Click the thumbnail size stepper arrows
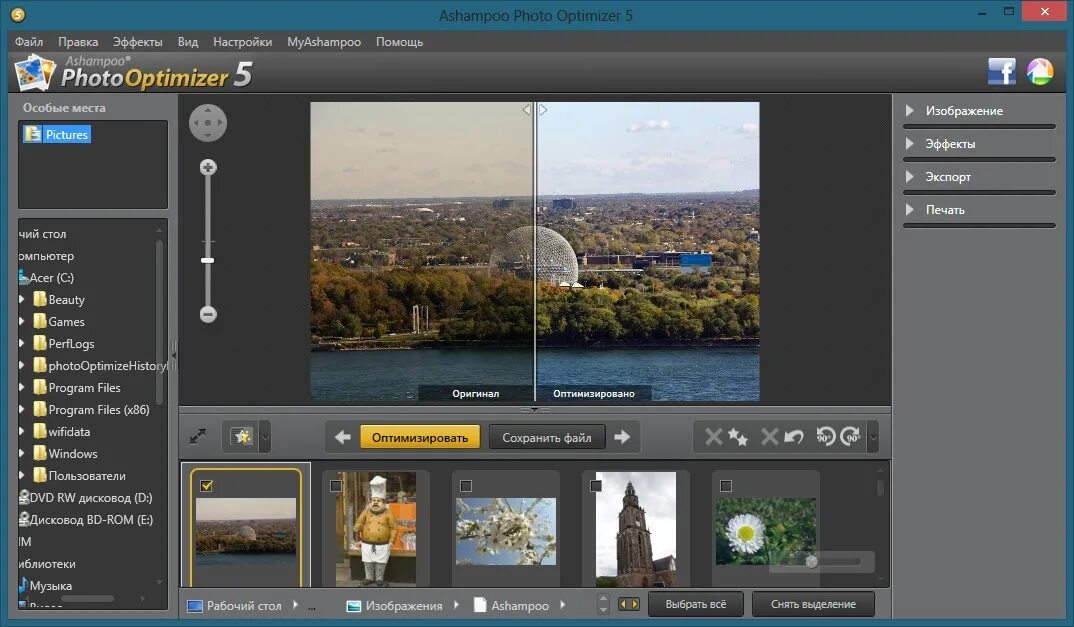The height and width of the screenshot is (627, 1074). coord(603,604)
